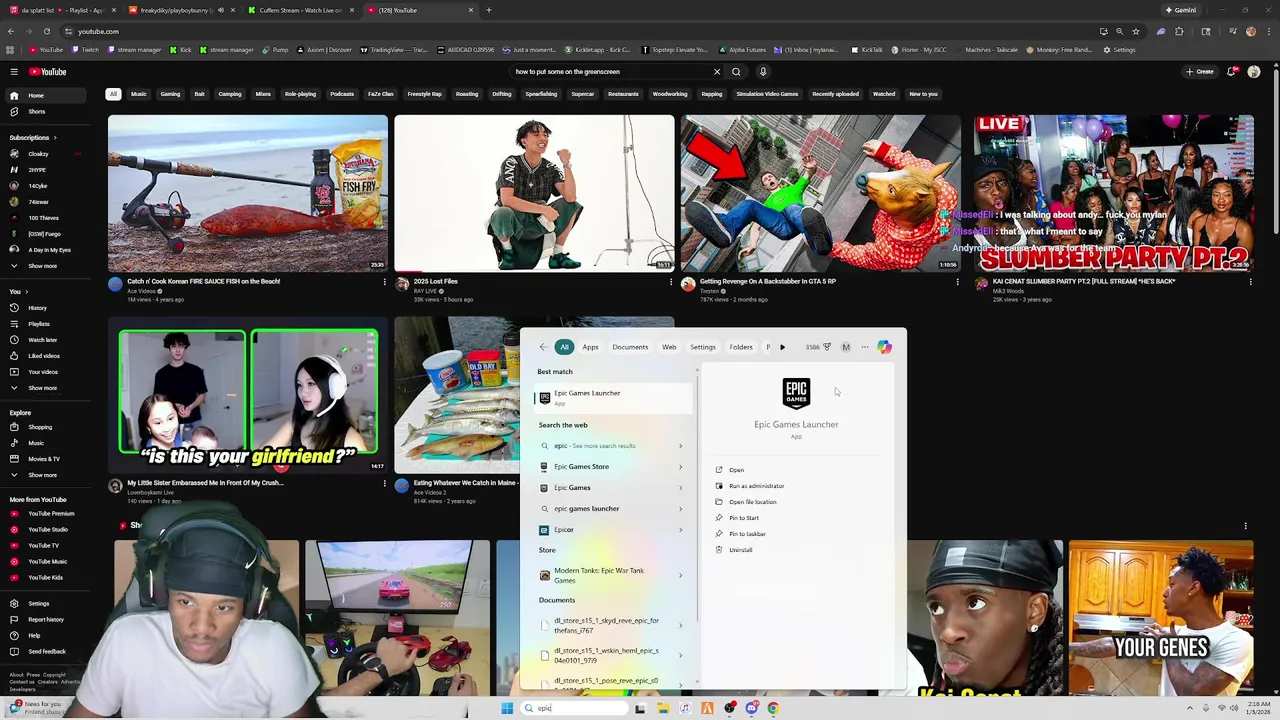This screenshot has height=720, width=1280.
Task: Open Movies & TV under Explore
Action: (48, 459)
